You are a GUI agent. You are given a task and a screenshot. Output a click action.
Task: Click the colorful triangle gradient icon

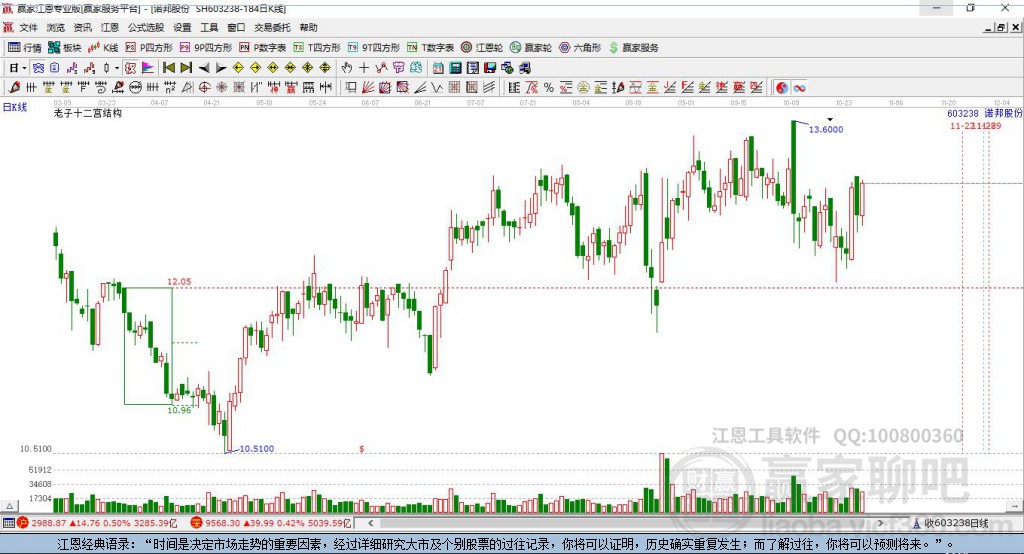[148, 68]
